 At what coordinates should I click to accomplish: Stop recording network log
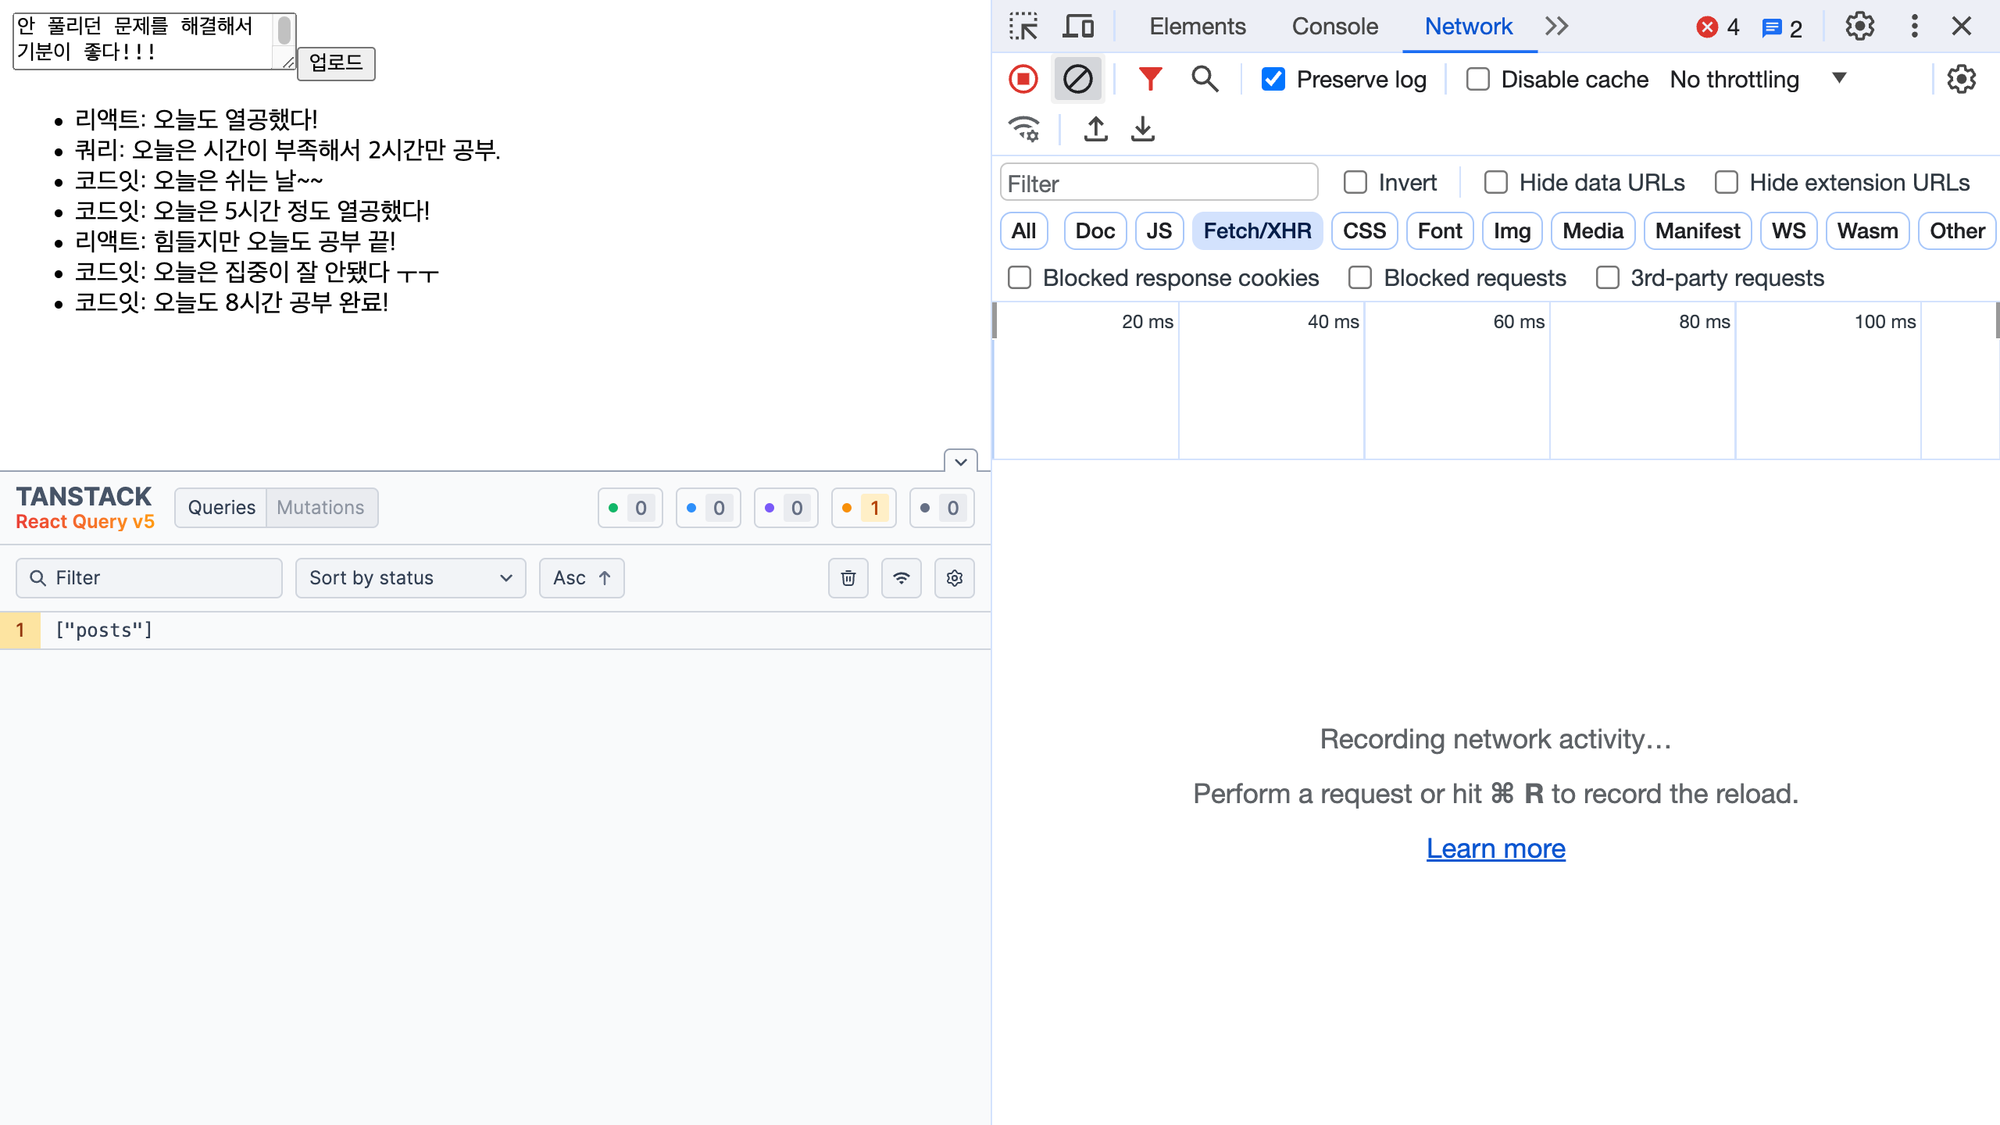tap(1023, 79)
